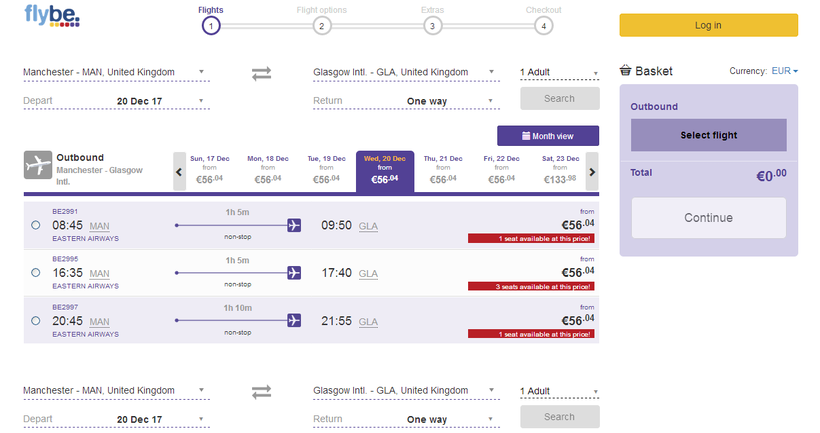Click the yellow Log in button
820x433 pixels.
(x=709, y=25)
